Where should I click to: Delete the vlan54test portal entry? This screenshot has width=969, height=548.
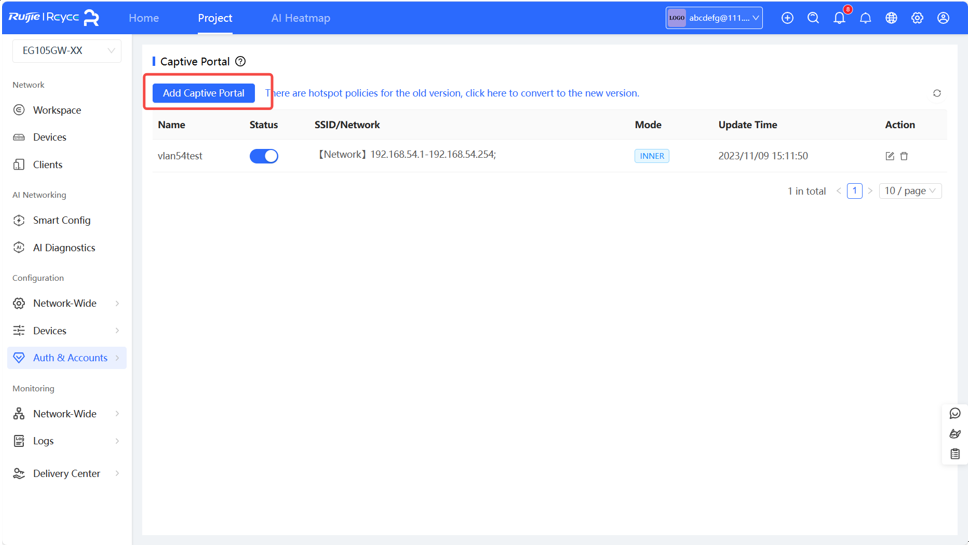(x=904, y=156)
